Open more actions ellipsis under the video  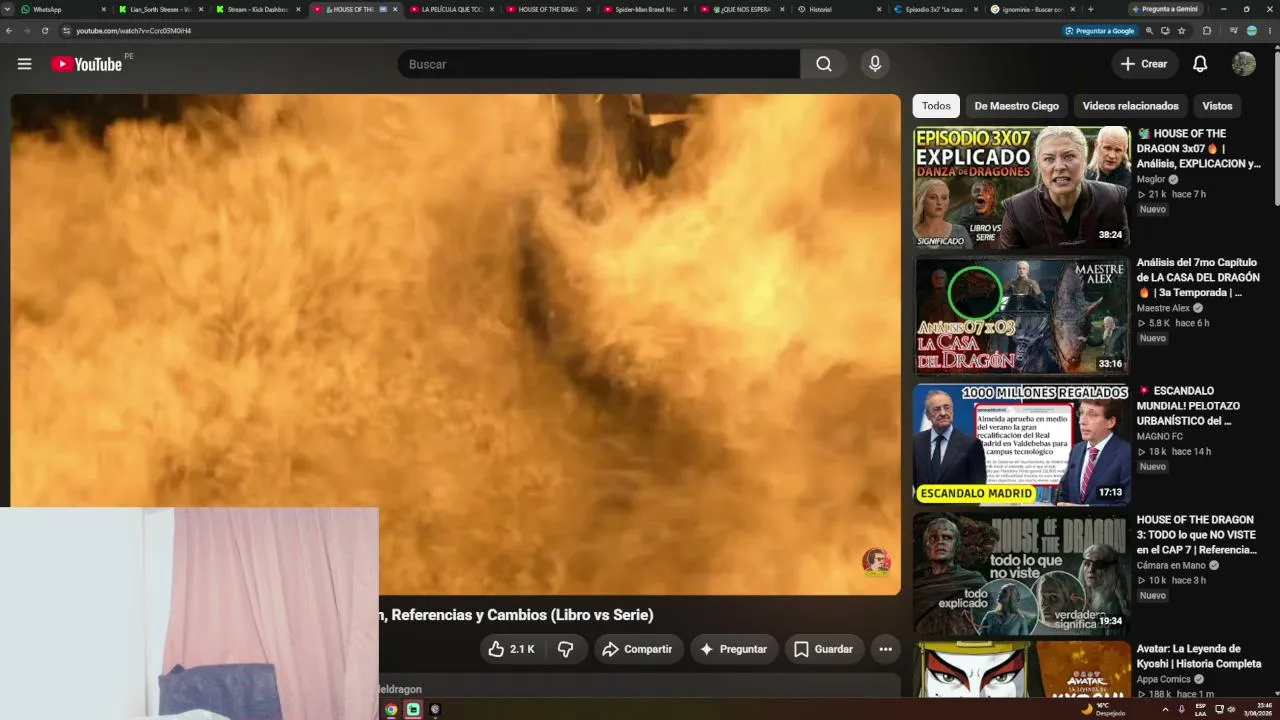point(885,649)
